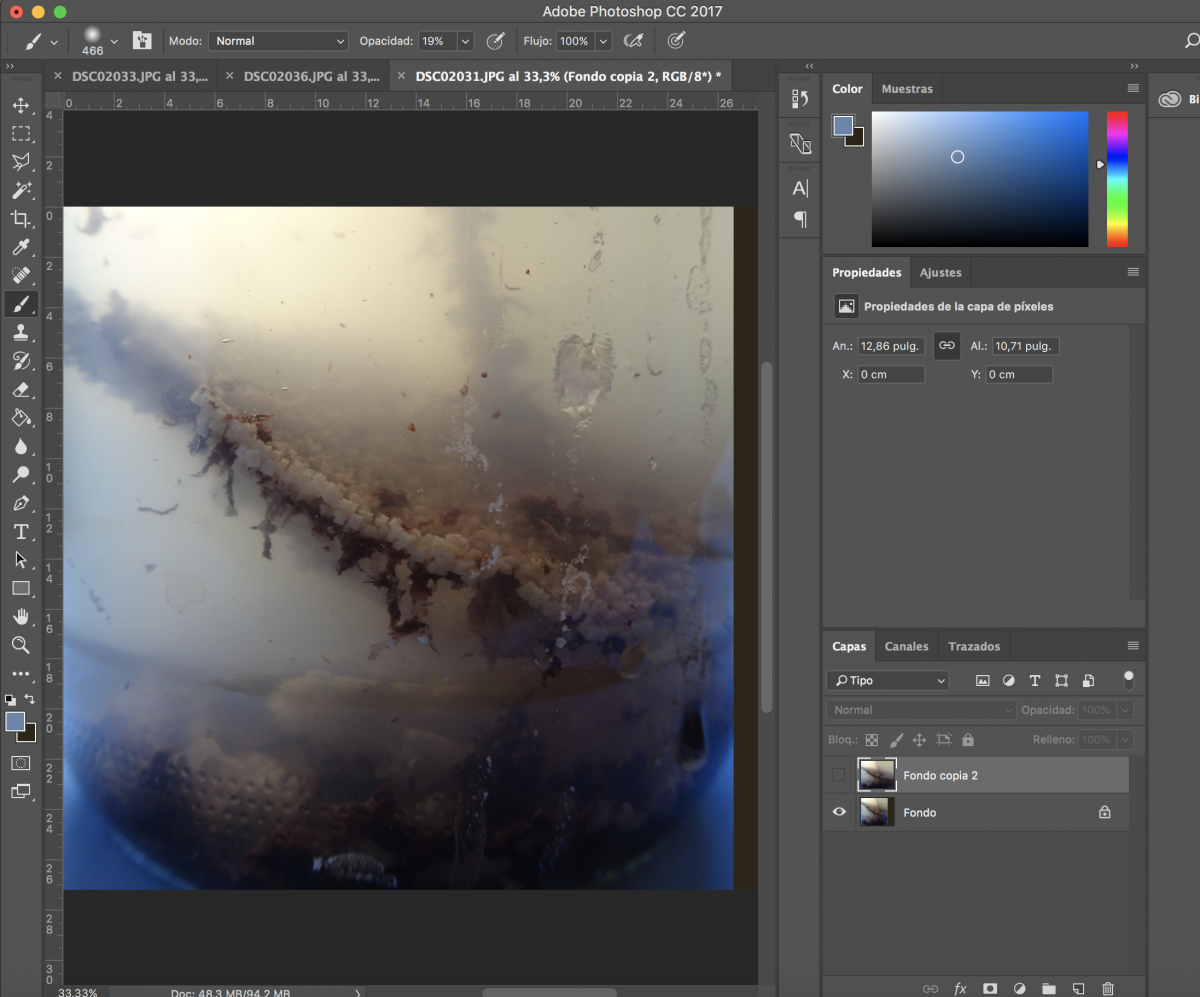
Task: Switch to DSC02033.JPG document tab
Action: 140,76
